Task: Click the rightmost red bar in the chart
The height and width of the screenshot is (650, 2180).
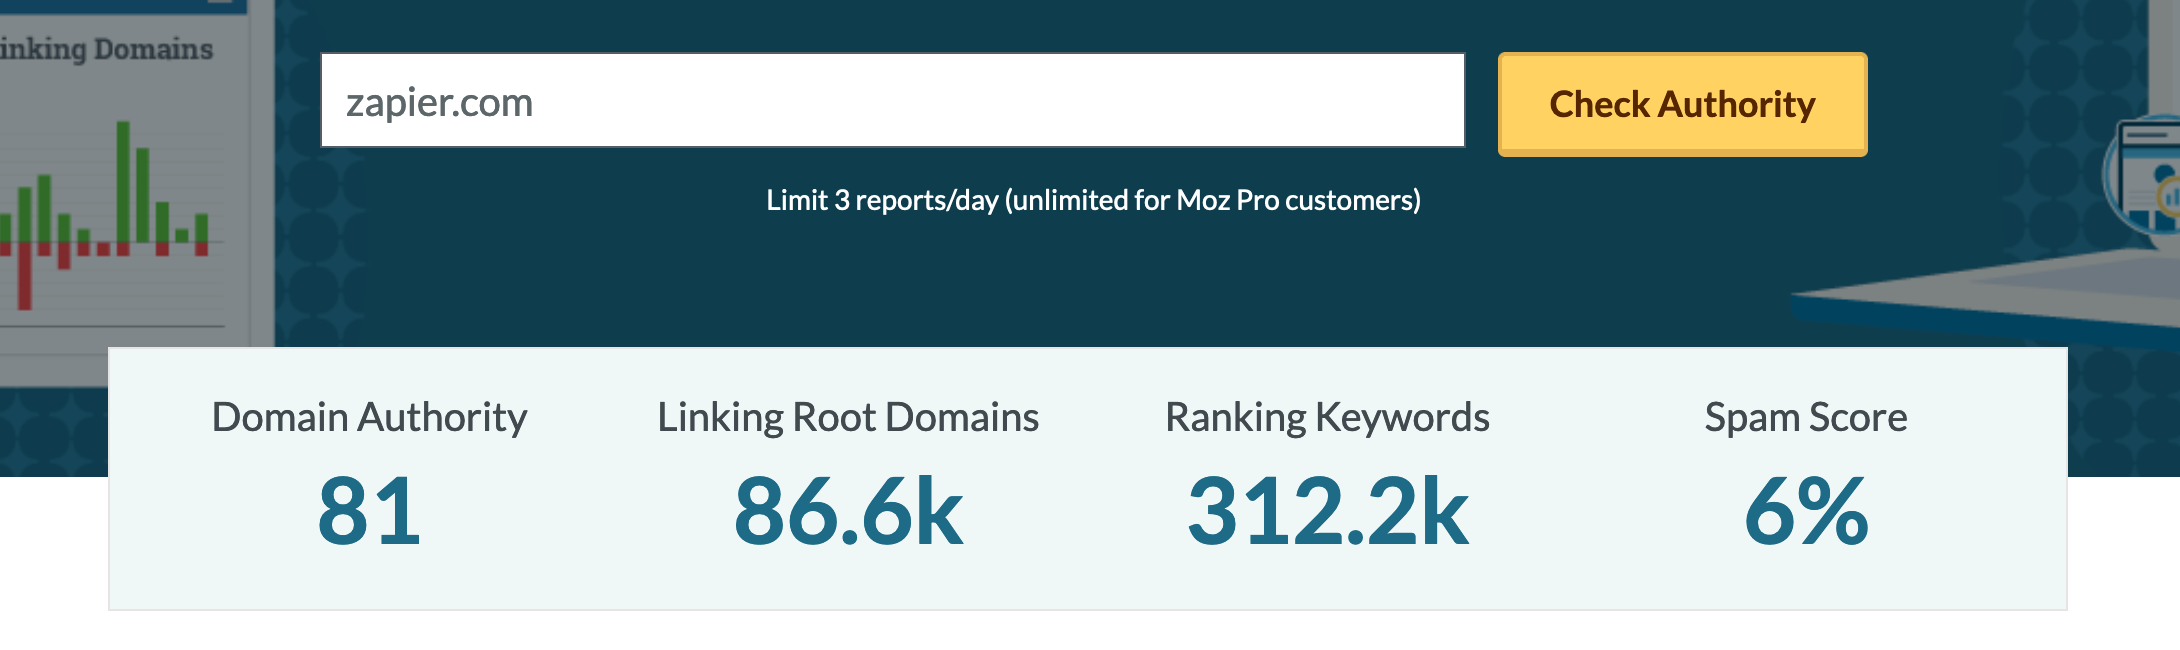Action: (x=201, y=249)
